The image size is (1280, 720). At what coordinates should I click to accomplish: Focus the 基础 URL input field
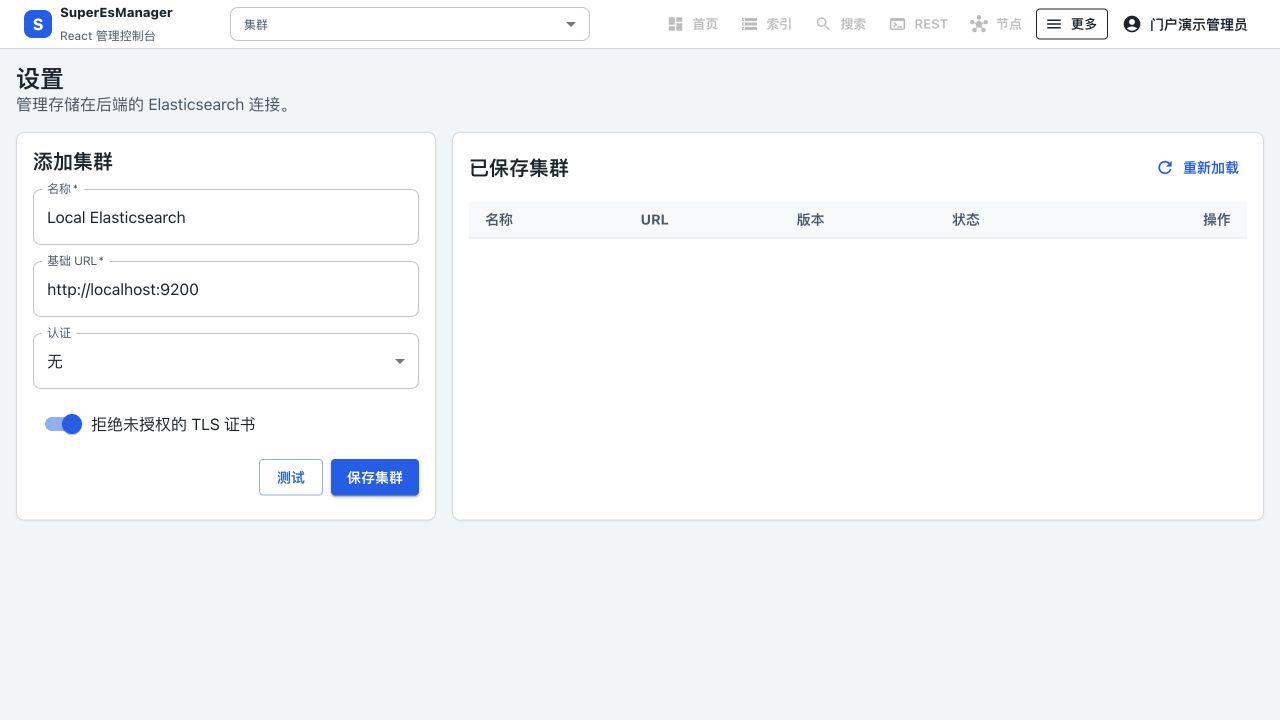(x=226, y=289)
